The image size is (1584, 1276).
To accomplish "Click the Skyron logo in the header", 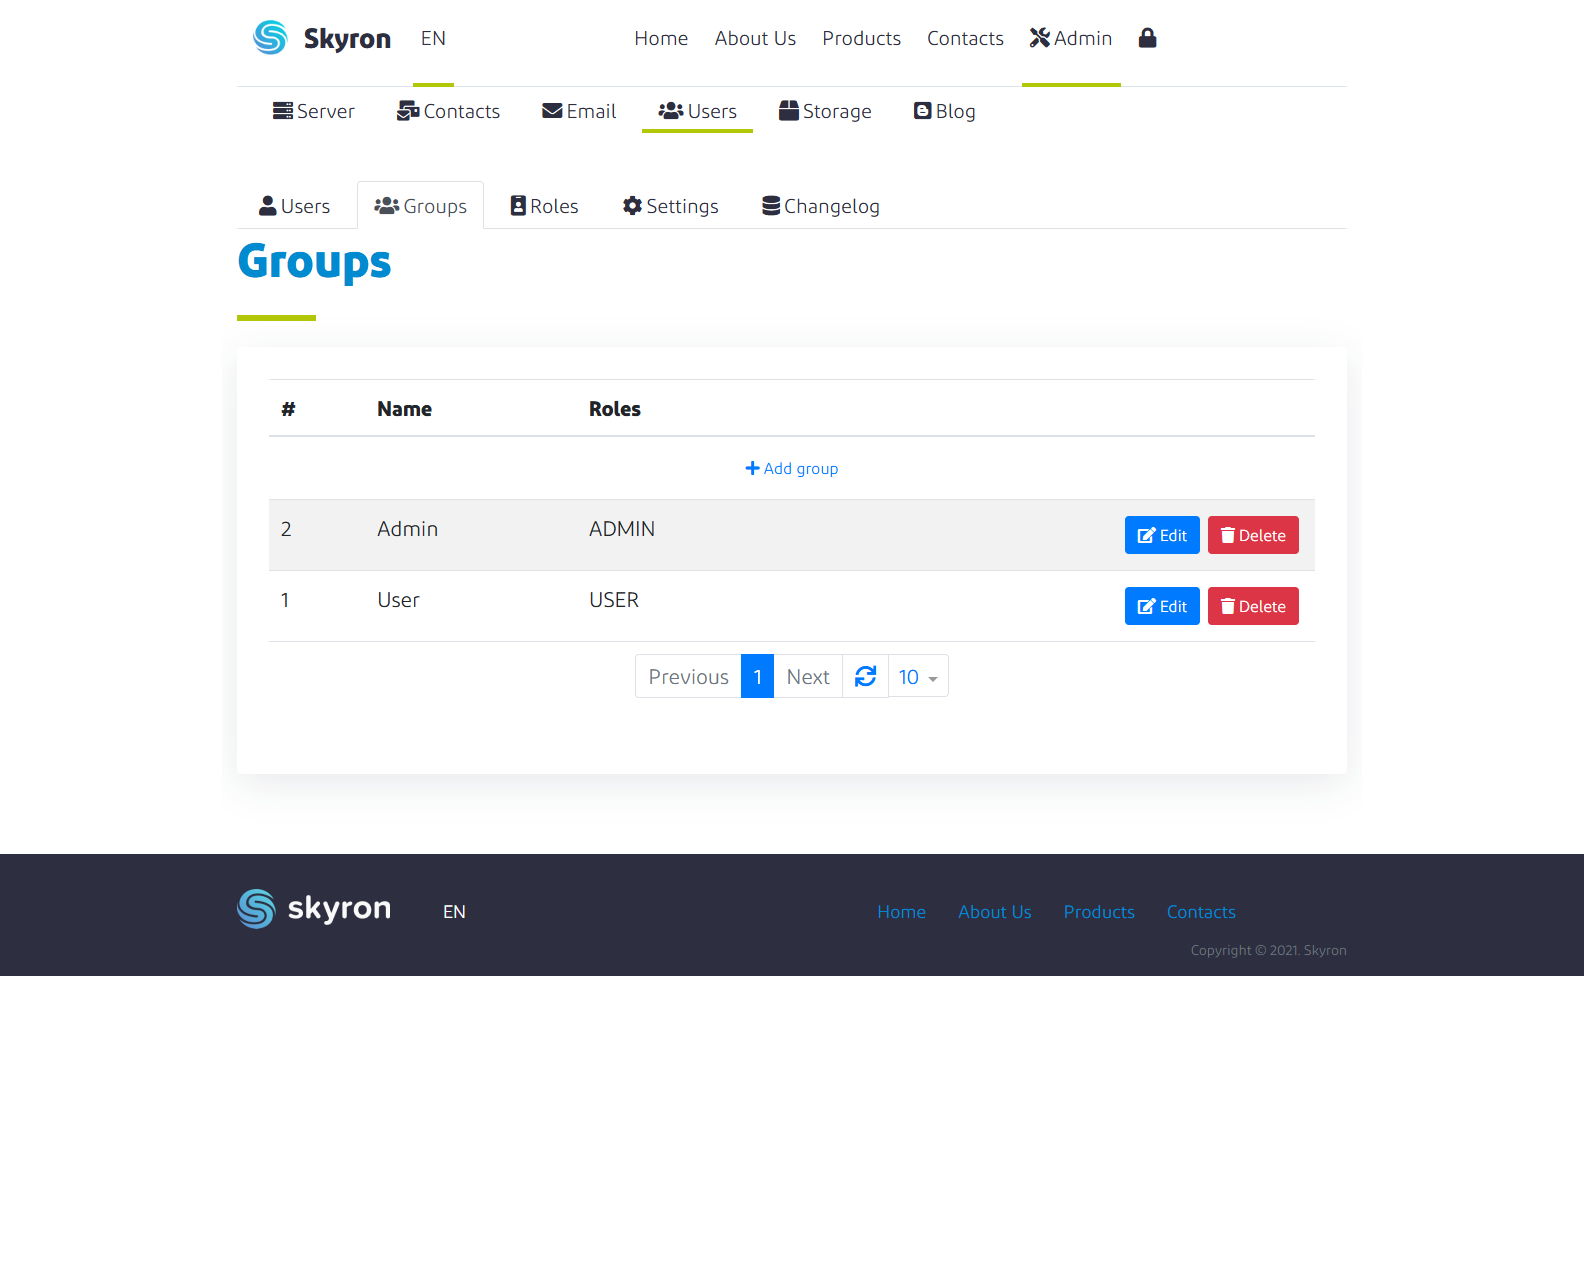I will click(x=321, y=38).
